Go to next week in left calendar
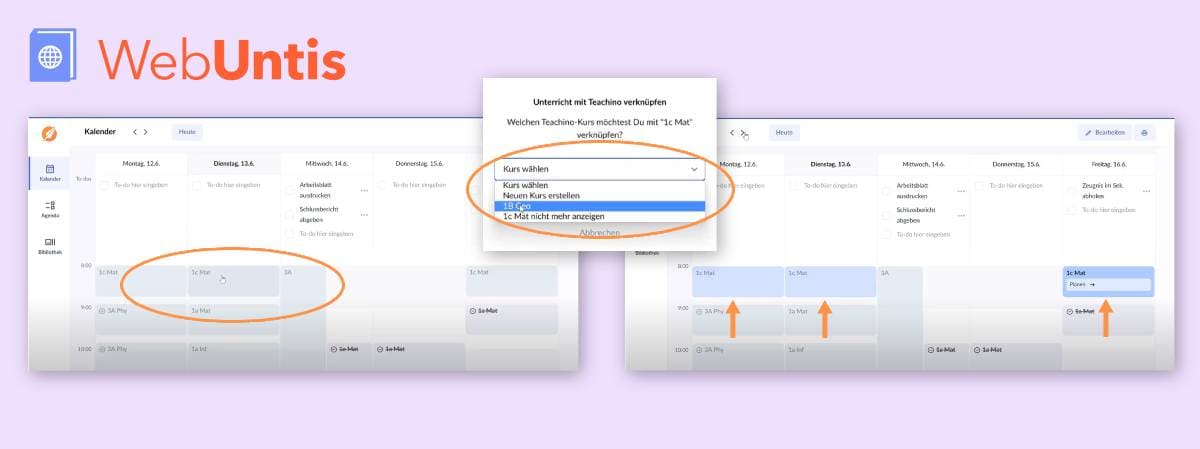The image size is (1200, 449). pos(146,132)
